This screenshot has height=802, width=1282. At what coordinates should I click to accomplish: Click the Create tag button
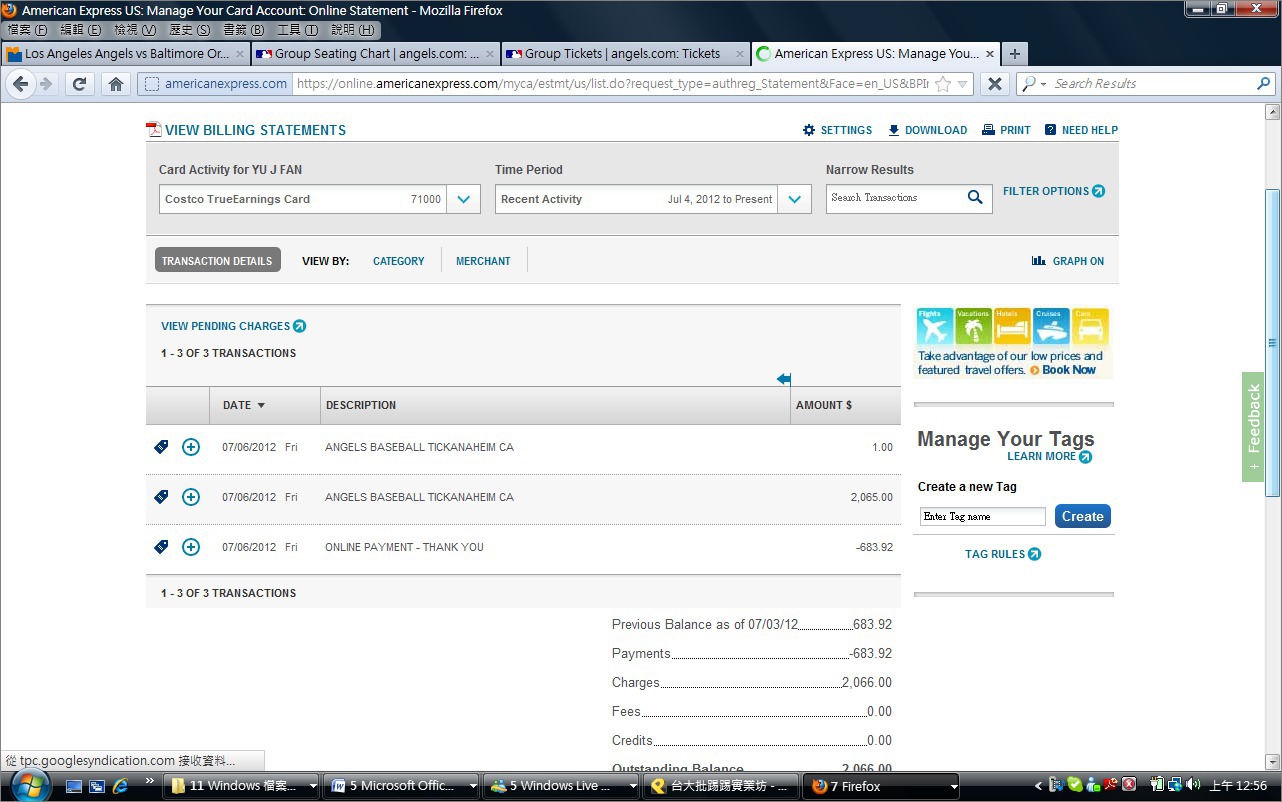click(1082, 516)
